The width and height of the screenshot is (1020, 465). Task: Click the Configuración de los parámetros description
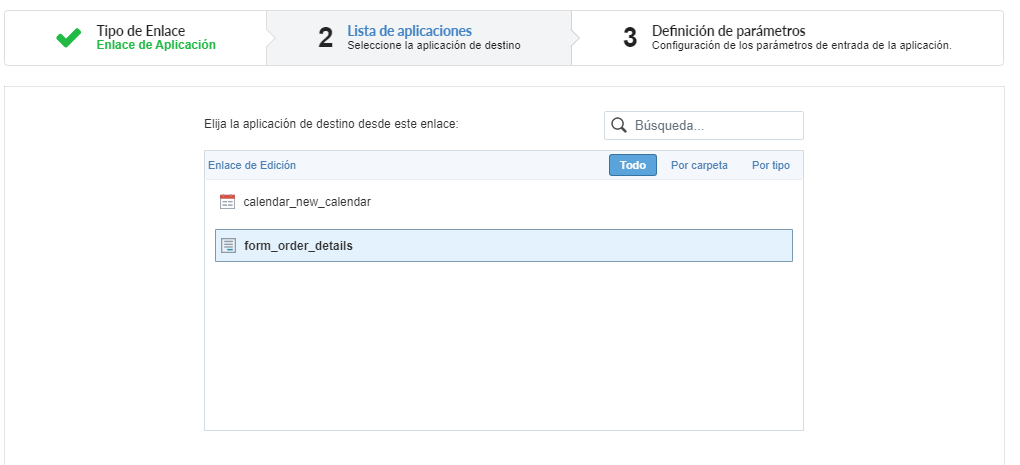[x=801, y=46]
